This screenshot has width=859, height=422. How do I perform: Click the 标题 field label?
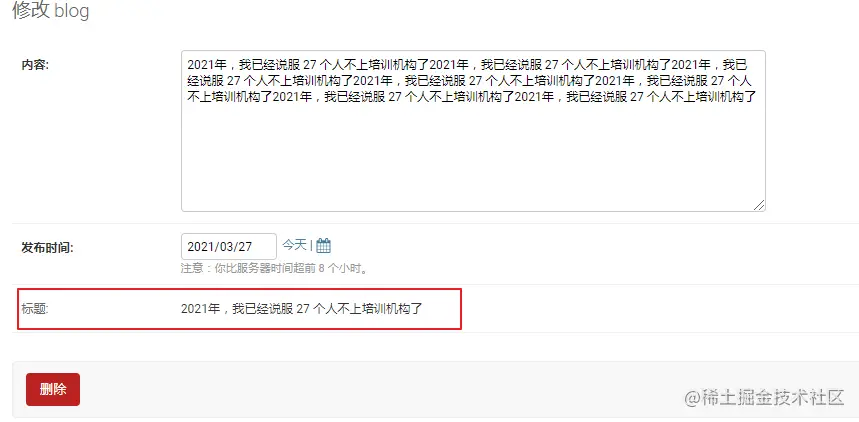(x=35, y=309)
